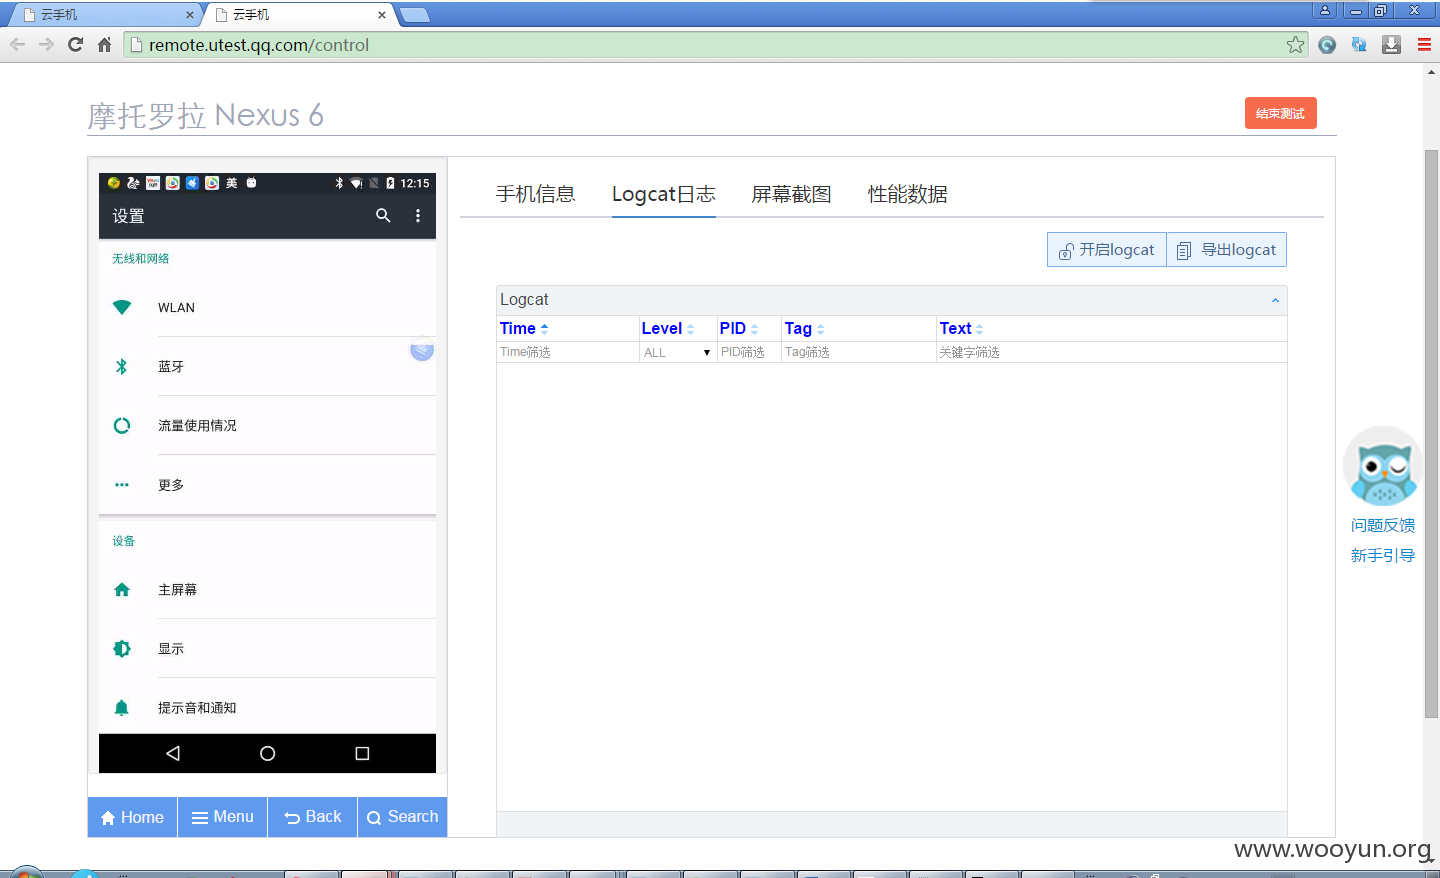
Task: Click the Menu button below phone
Action: click(223, 817)
